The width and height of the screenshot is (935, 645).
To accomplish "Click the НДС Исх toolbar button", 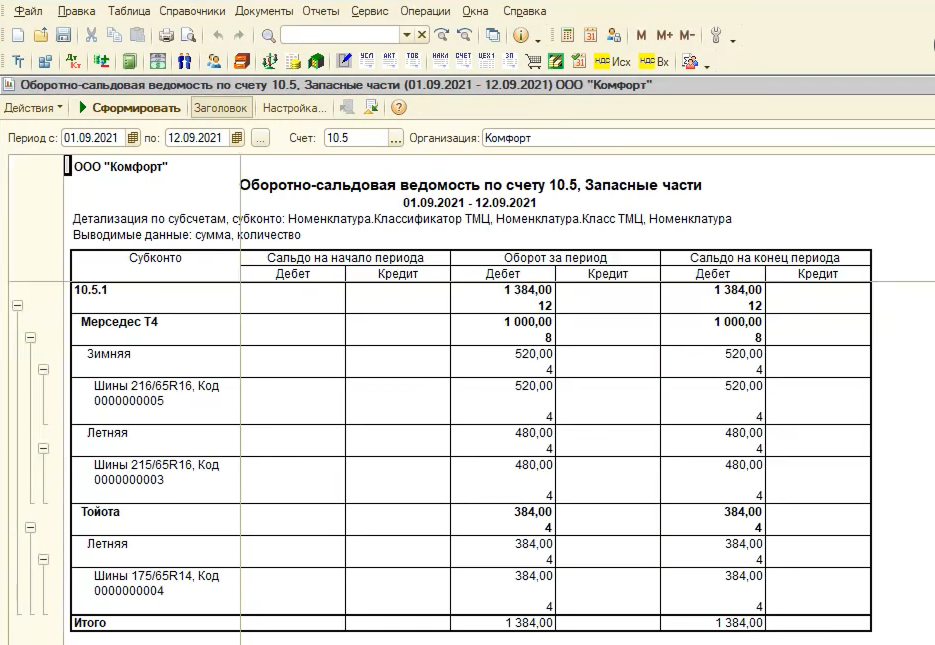I will click(612, 61).
